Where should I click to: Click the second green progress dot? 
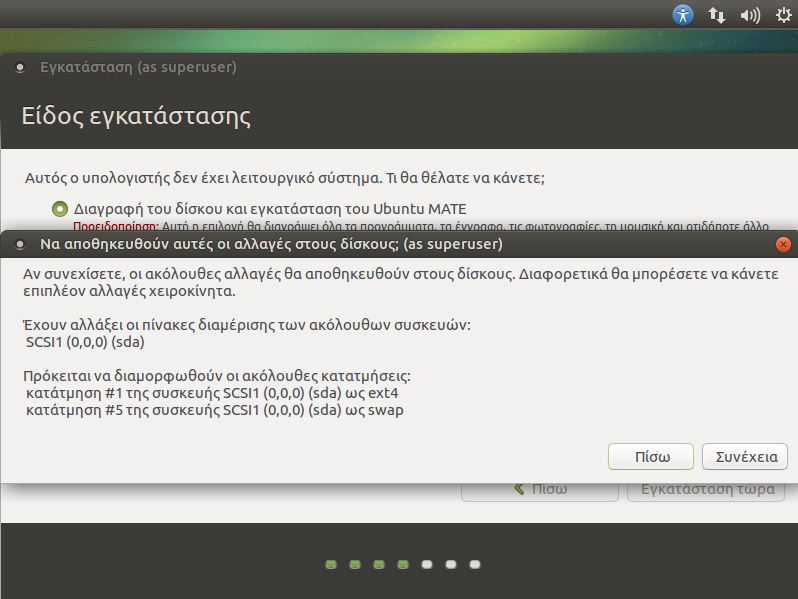(x=355, y=565)
